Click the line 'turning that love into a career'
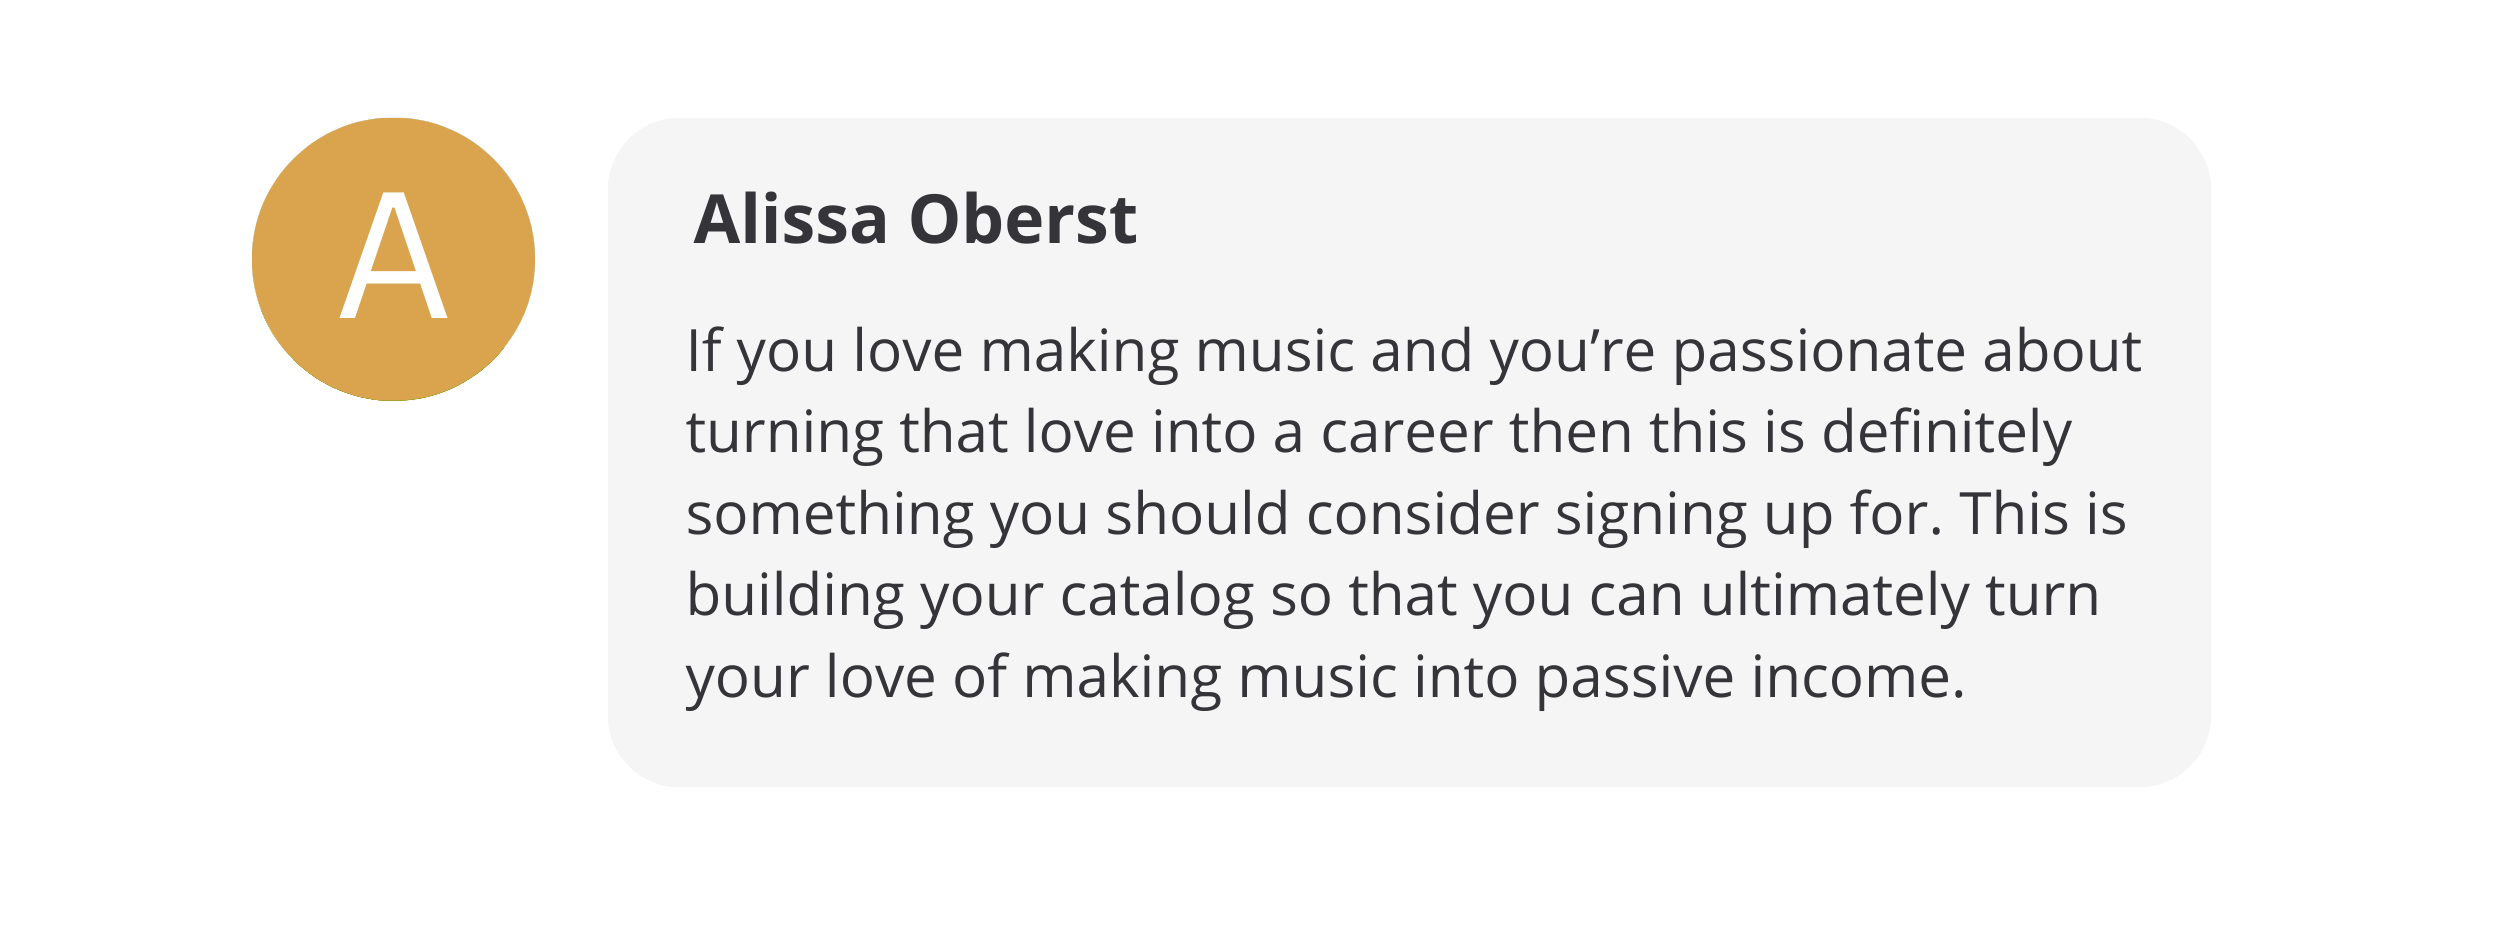Screen dimensions: 2500x938 [1378, 433]
